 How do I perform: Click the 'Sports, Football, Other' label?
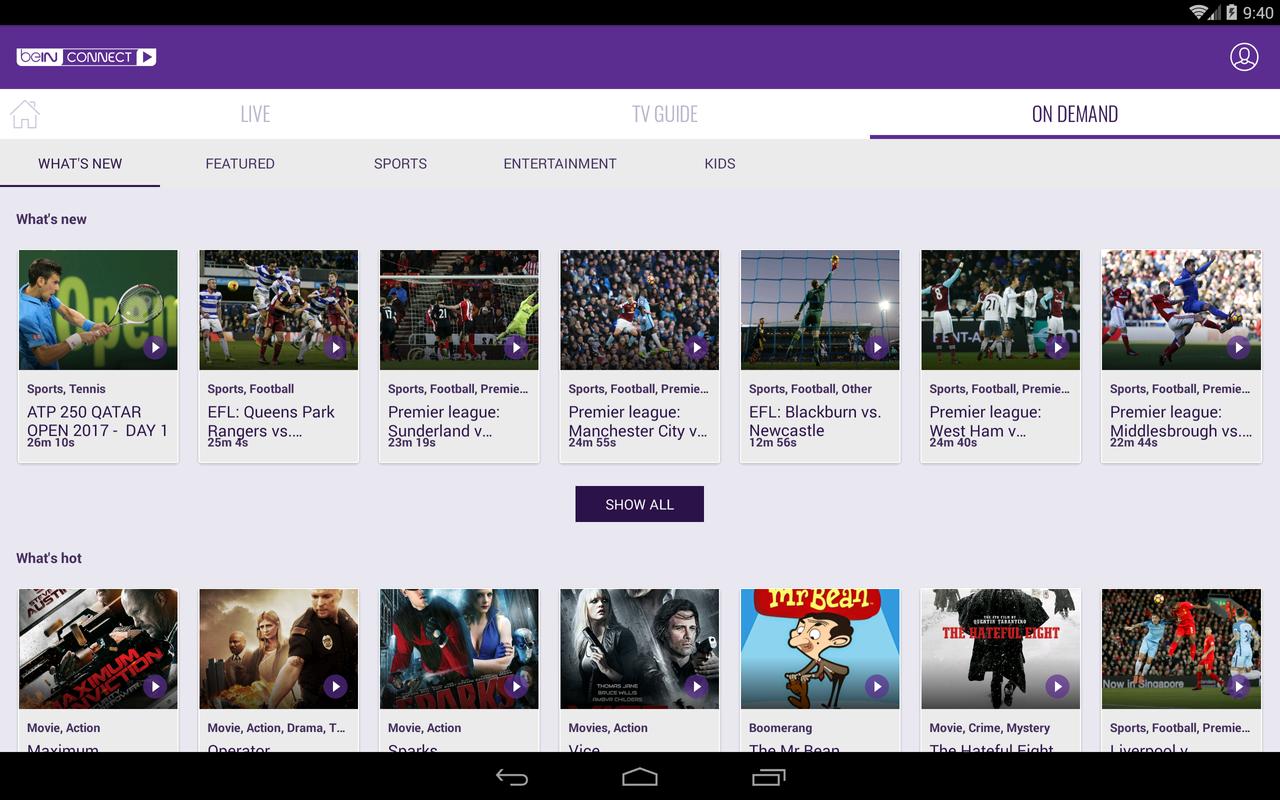pos(810,389)
